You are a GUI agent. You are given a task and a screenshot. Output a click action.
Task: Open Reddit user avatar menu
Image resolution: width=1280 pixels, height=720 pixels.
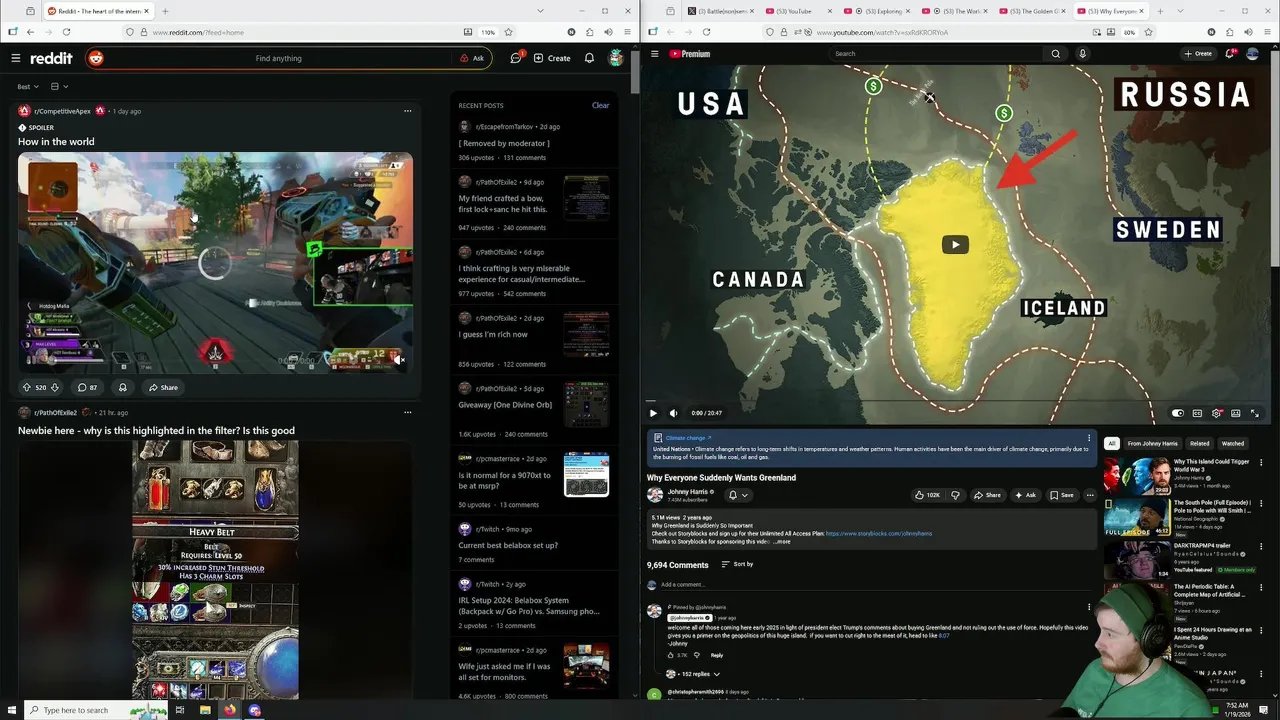616,58
